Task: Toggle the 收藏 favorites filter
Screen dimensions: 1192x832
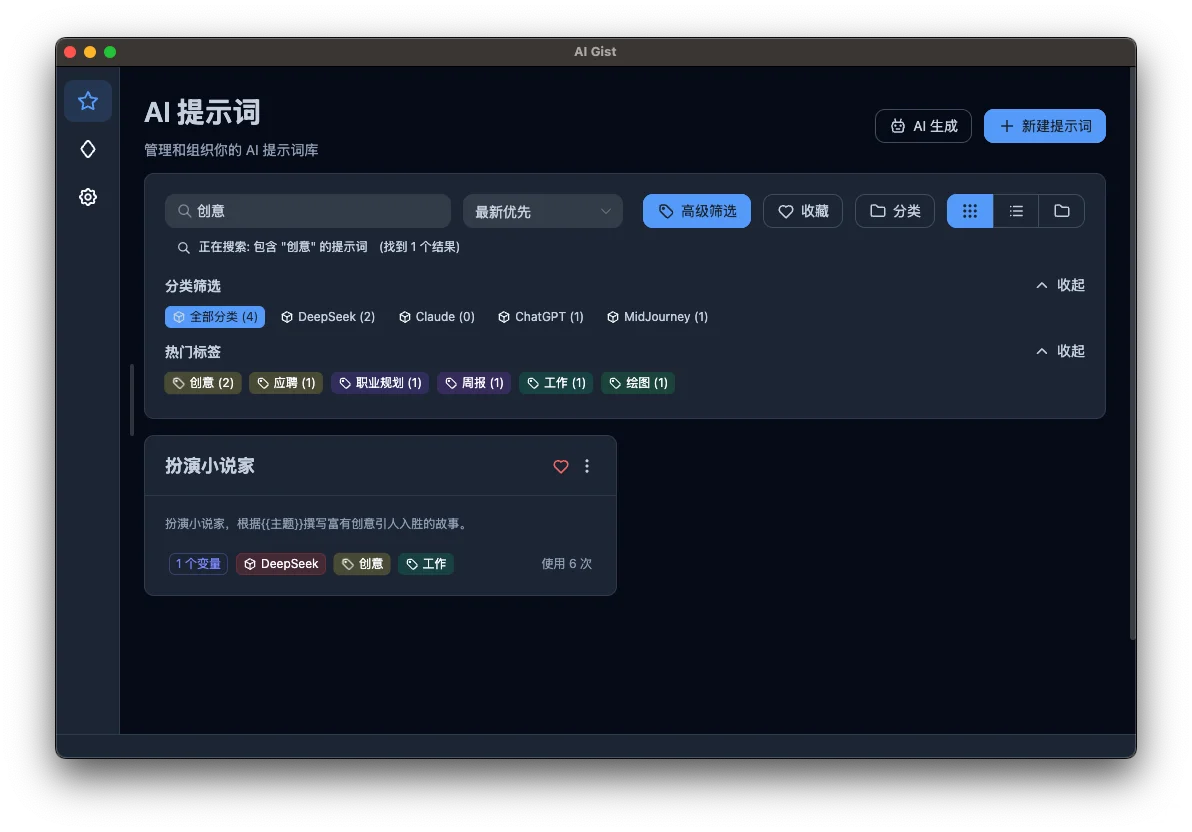Action: pos(803,211)
